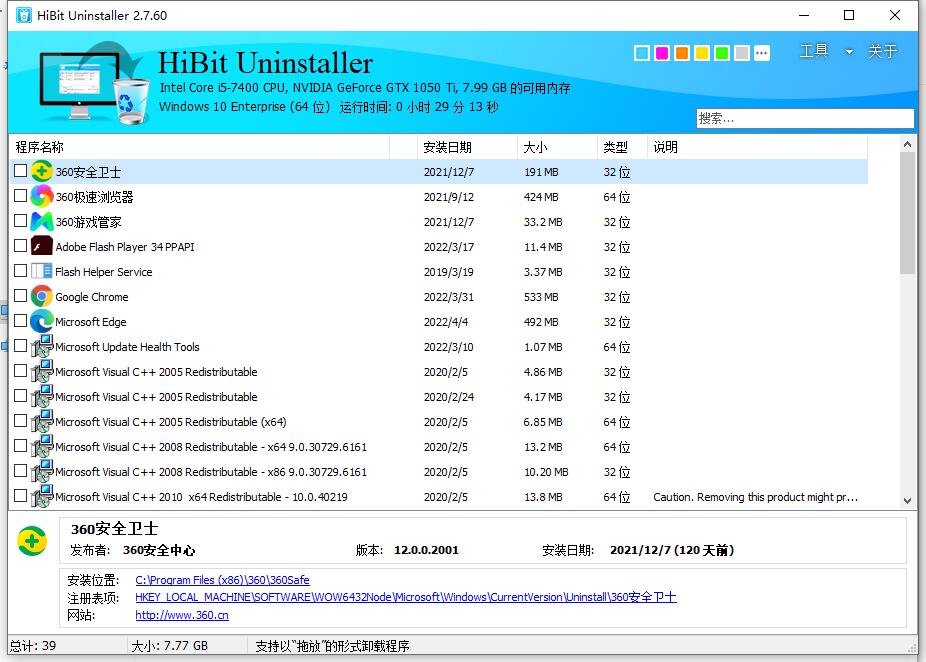Click the 搜索 search field
This screenshot has height=662, width=926.
[x=804, y=118]
